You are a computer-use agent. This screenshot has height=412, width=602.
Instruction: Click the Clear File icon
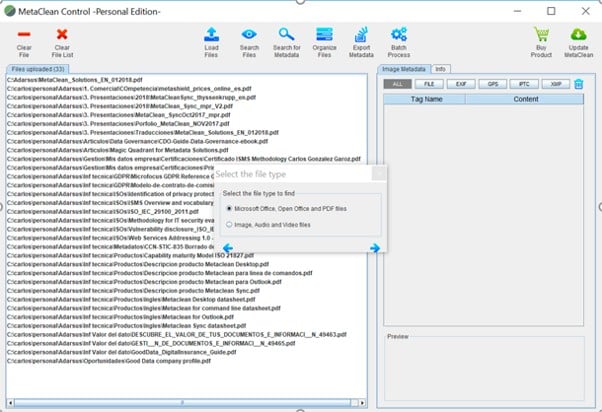tap(24, 34)
